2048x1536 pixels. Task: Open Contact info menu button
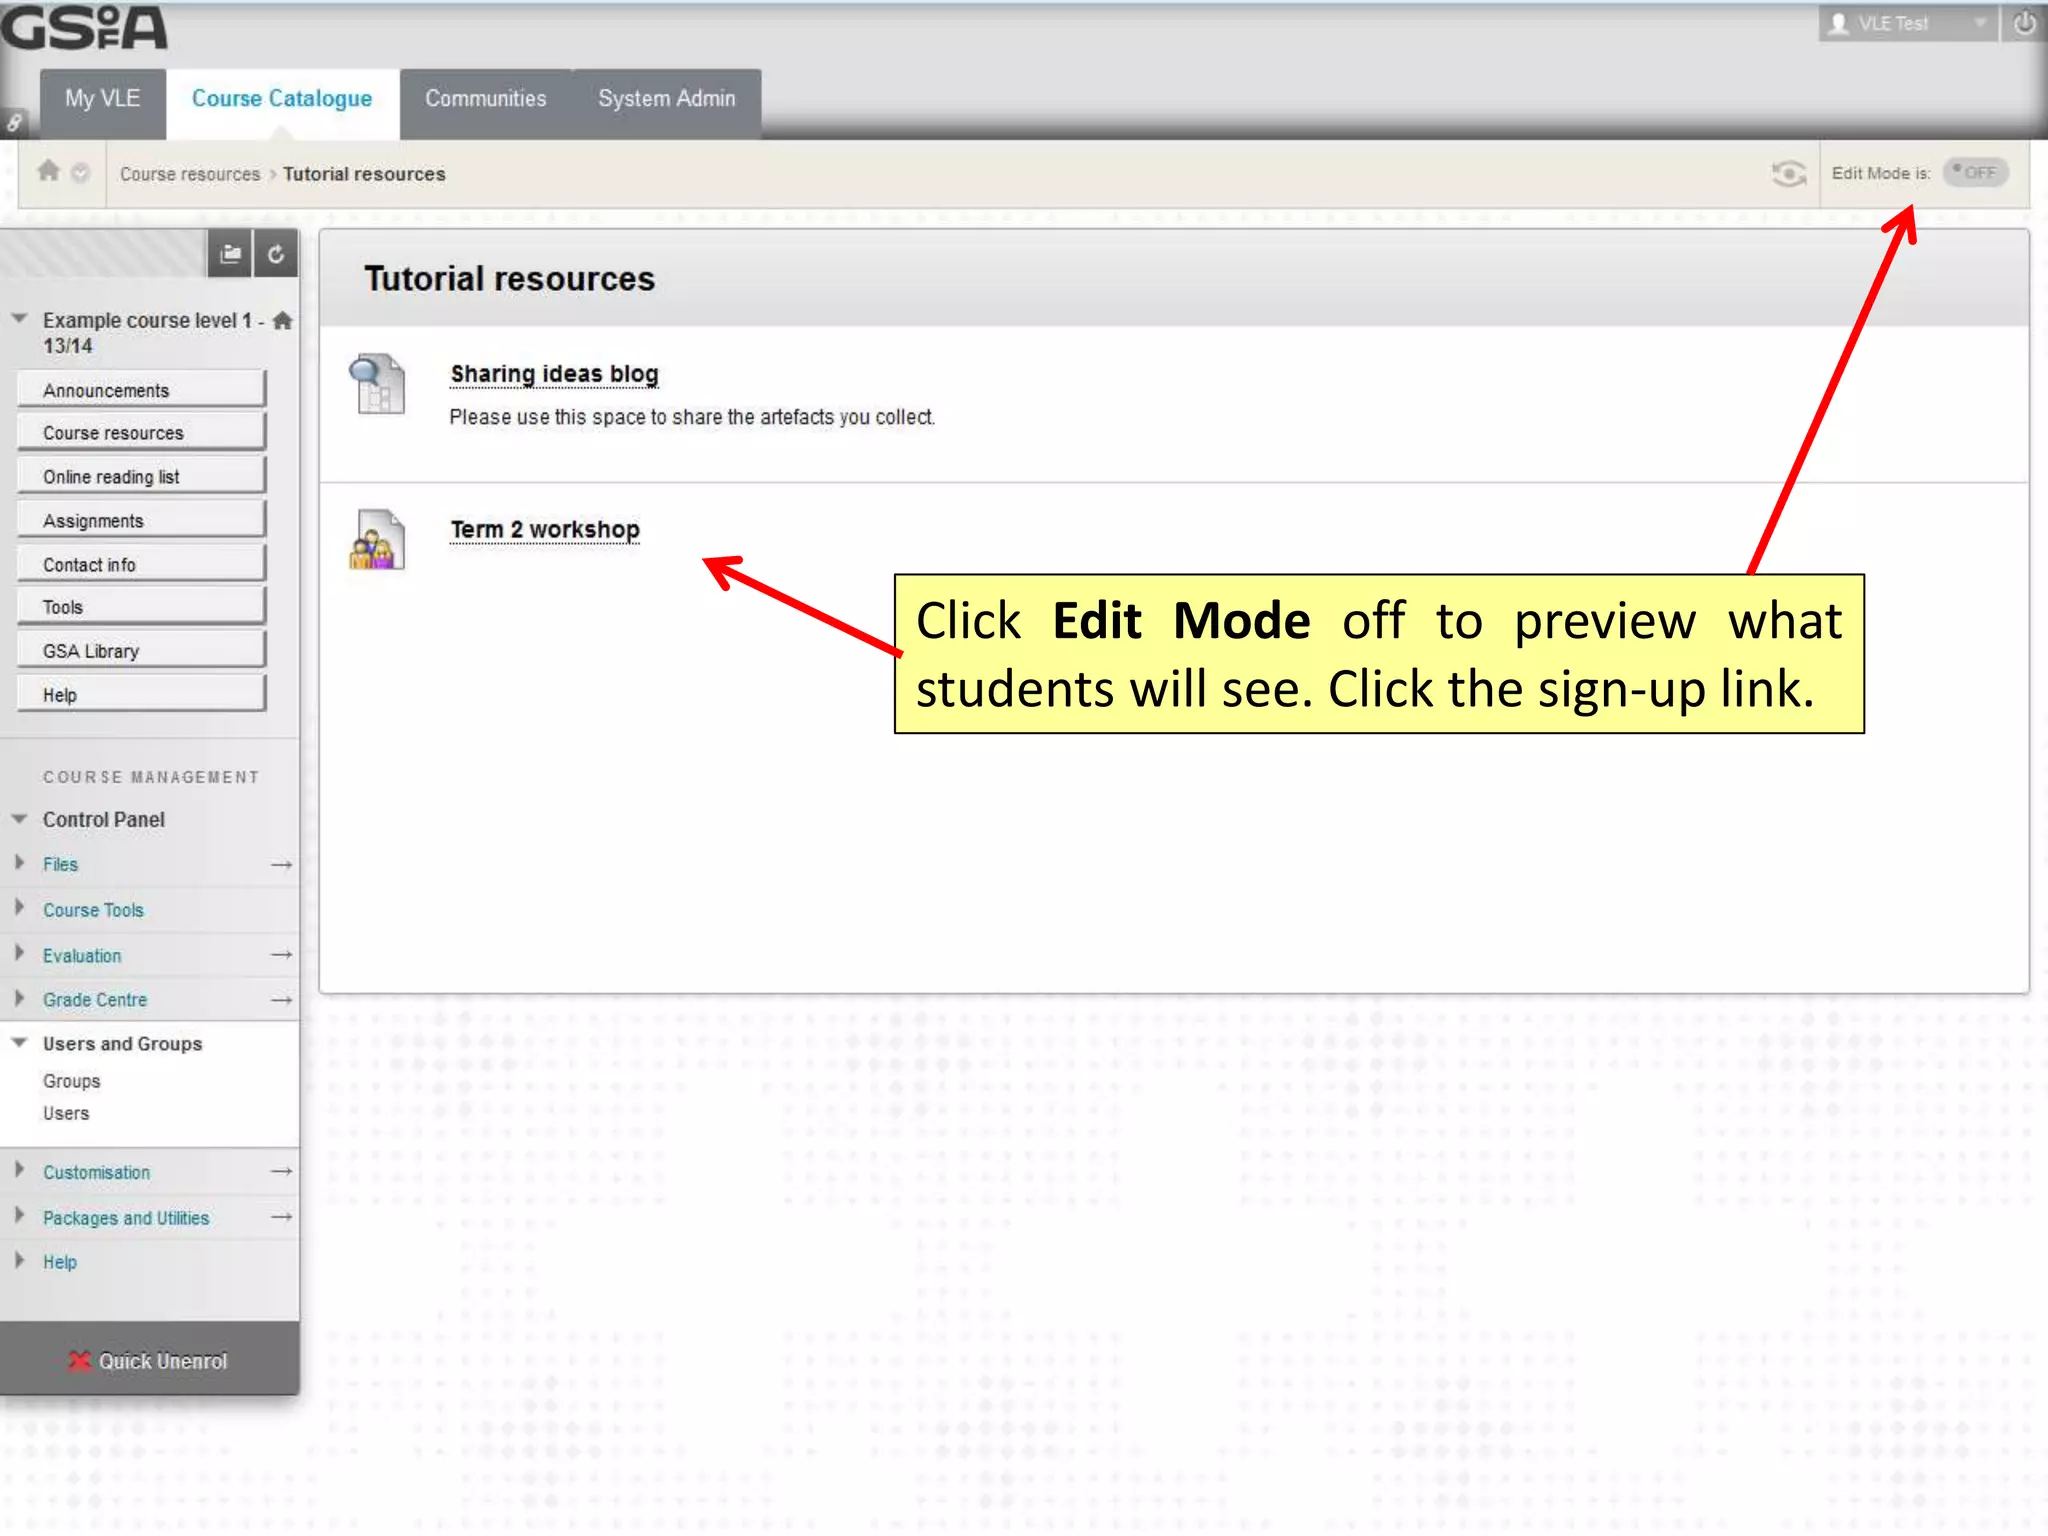click(141, 565)
